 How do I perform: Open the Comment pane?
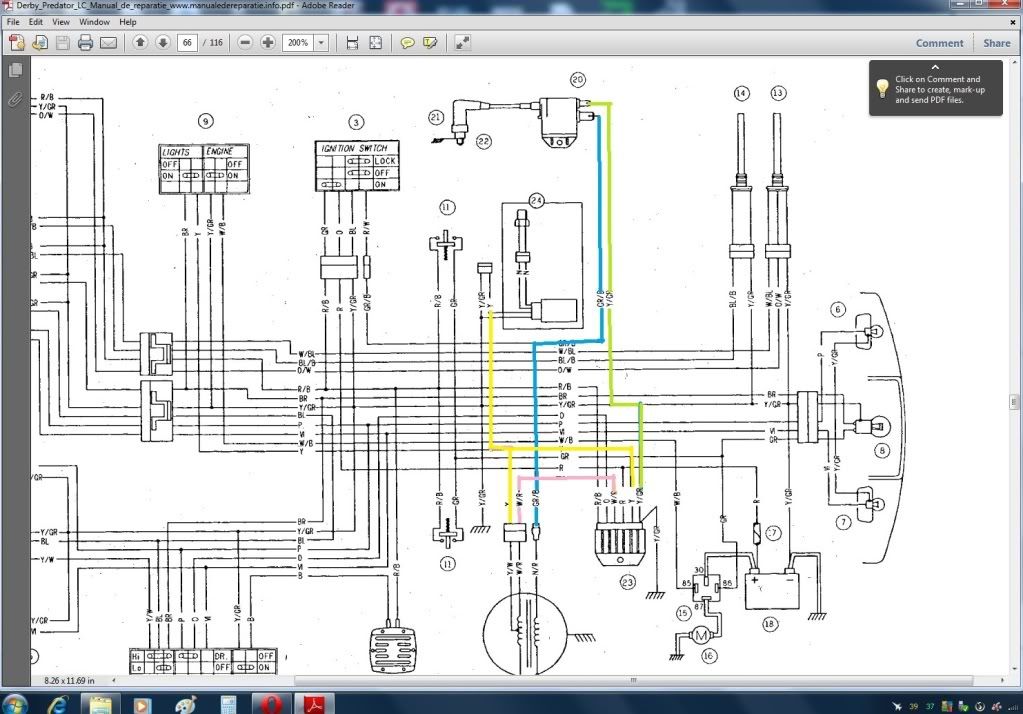pos(939,43)
